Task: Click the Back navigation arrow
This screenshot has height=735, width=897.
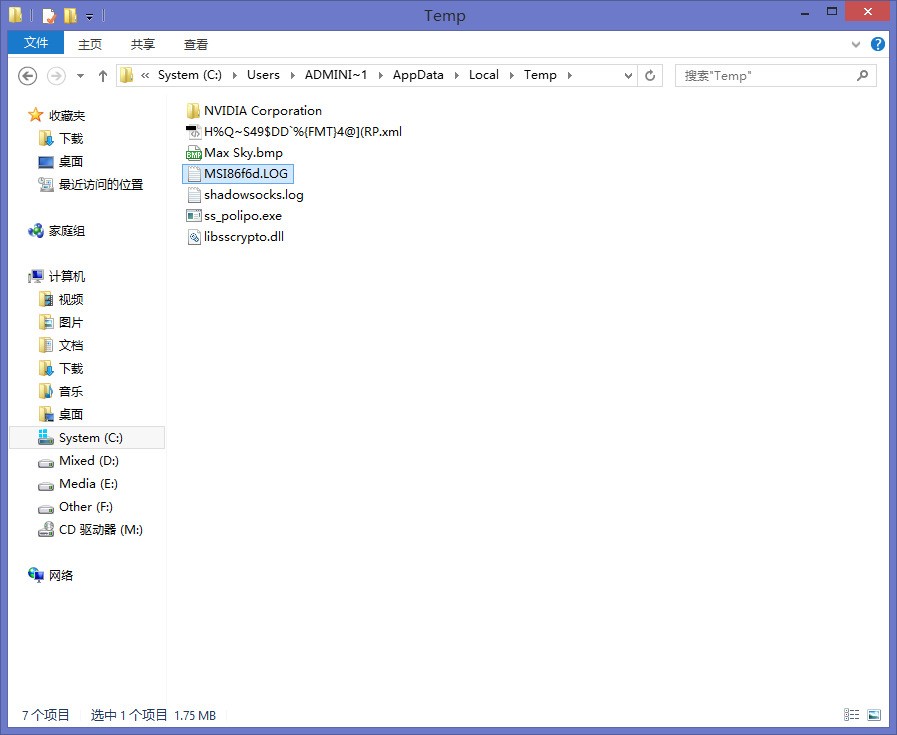Action: tap(28, 75)
